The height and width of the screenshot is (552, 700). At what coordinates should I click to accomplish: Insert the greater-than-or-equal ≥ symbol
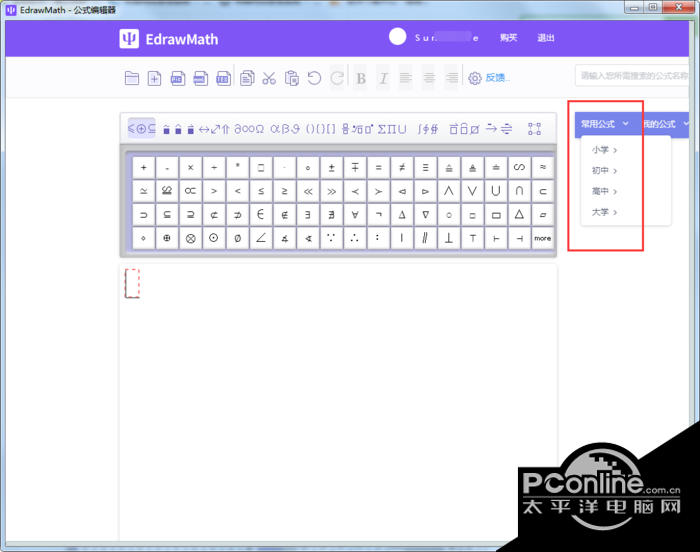coord(284,191)
